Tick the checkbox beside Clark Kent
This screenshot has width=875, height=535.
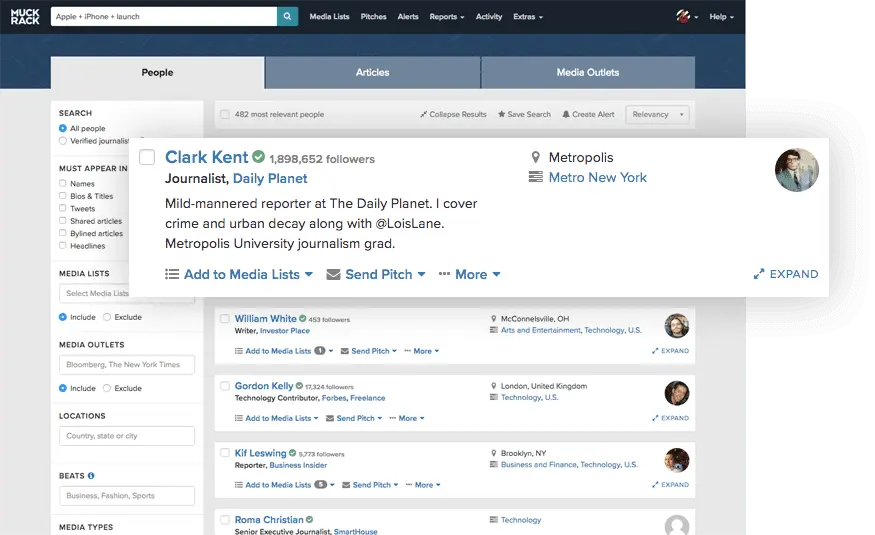147,157
